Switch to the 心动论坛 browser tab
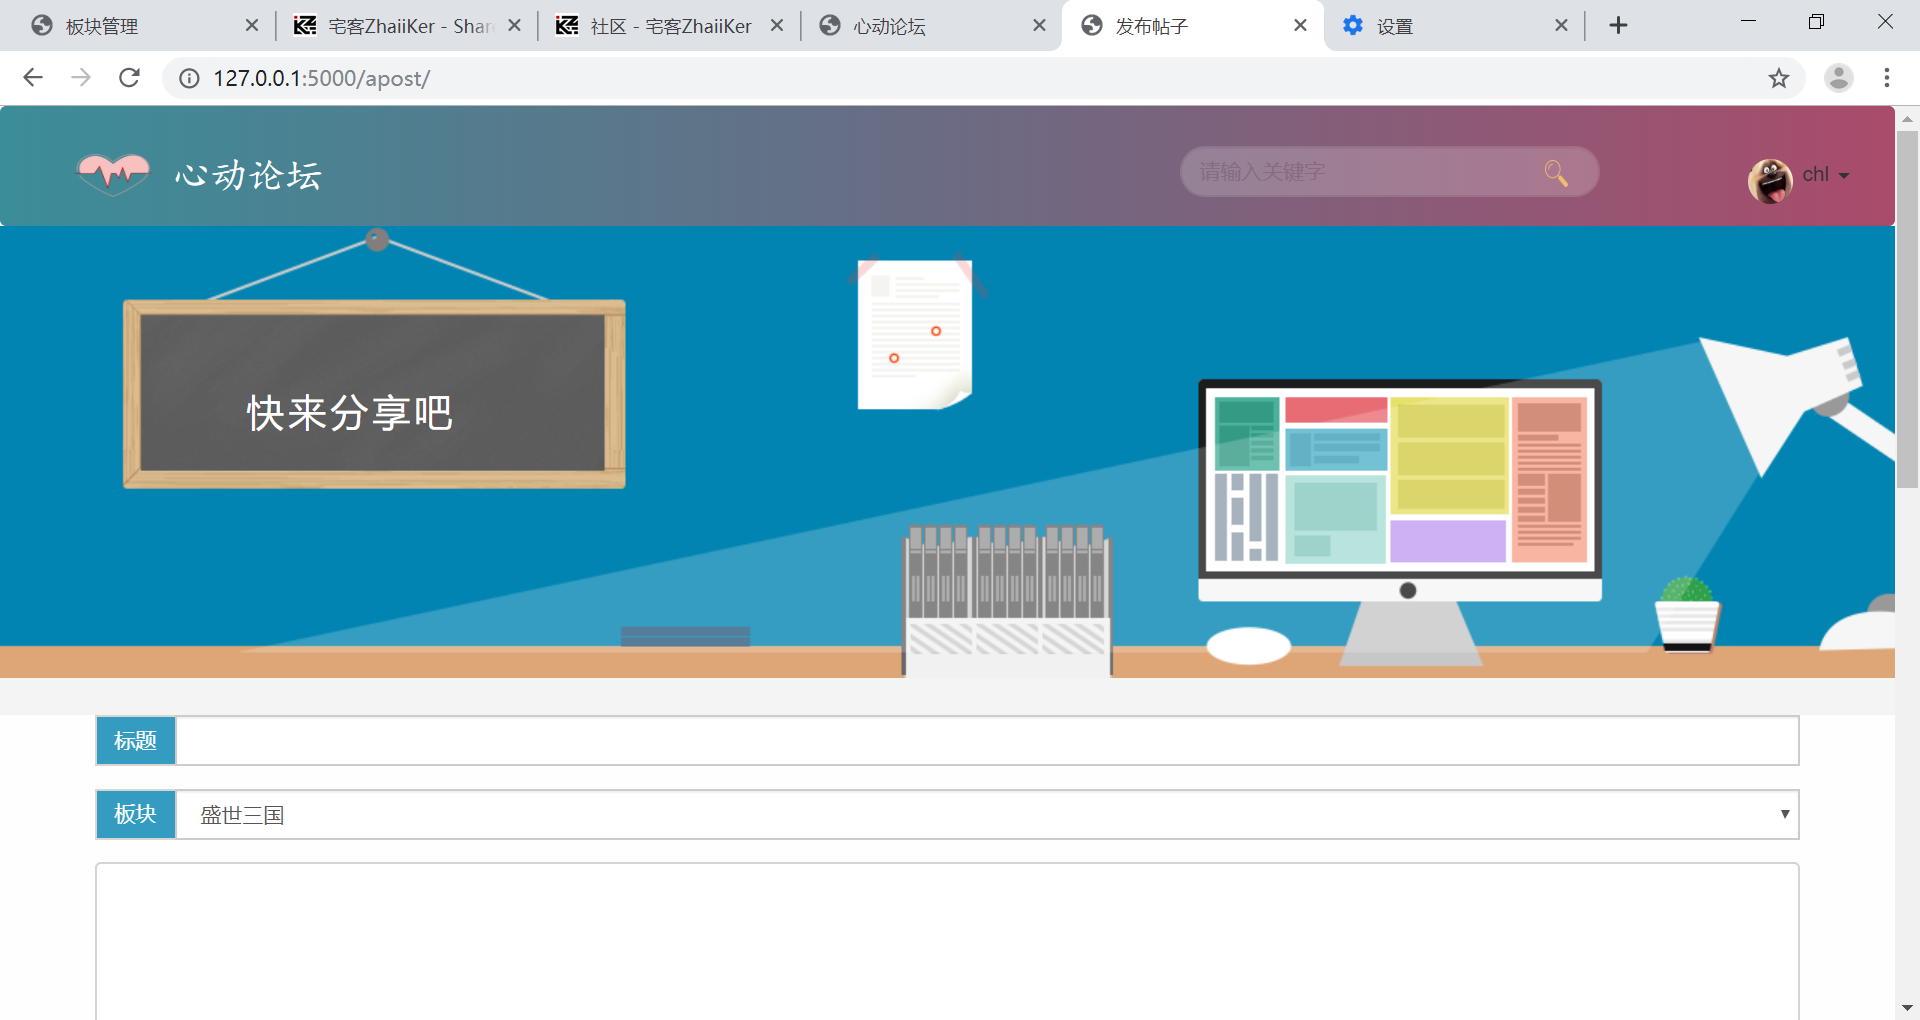 point(932,26)
